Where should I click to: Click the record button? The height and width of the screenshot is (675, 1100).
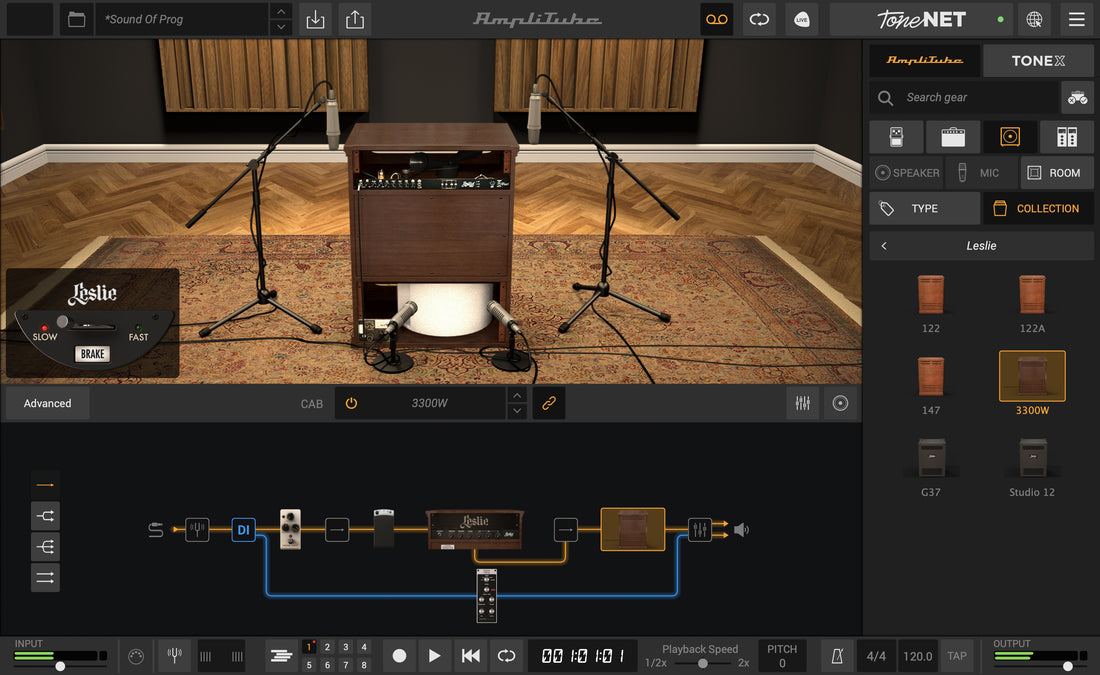[399, 656]
